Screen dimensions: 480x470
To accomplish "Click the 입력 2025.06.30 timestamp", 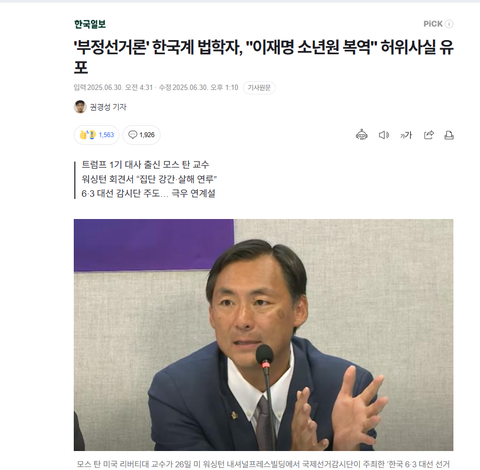I will click(x=113, y=88).
